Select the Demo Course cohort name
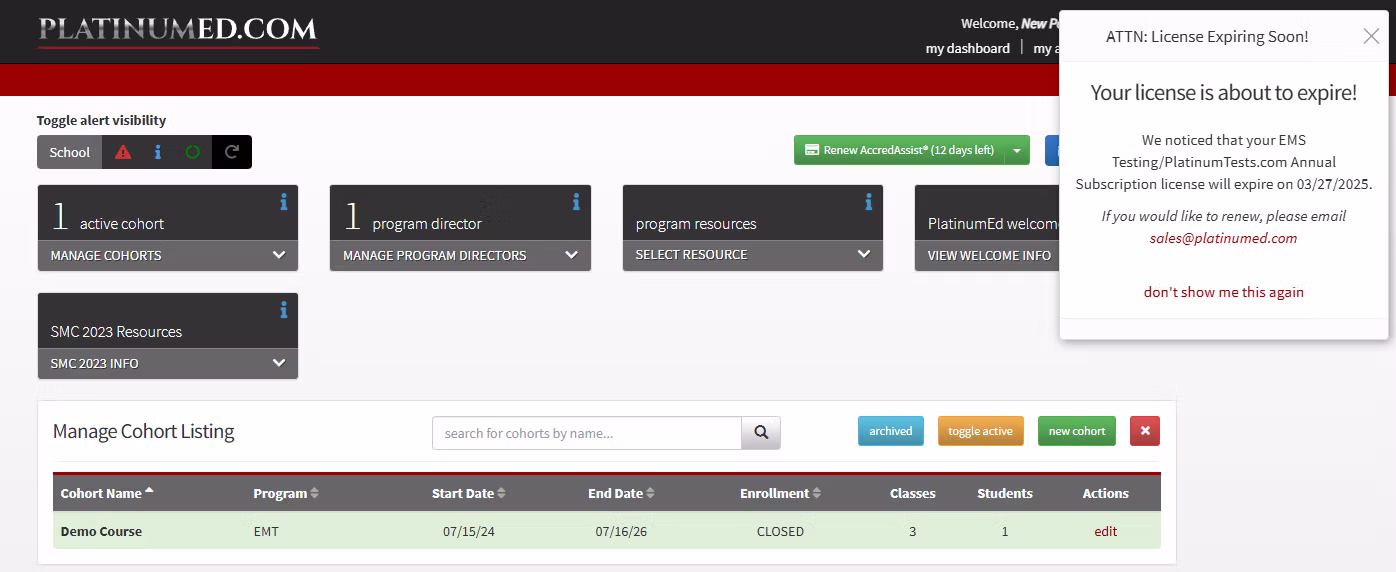This screenshot has height=572, width=1396. (101, 531)
